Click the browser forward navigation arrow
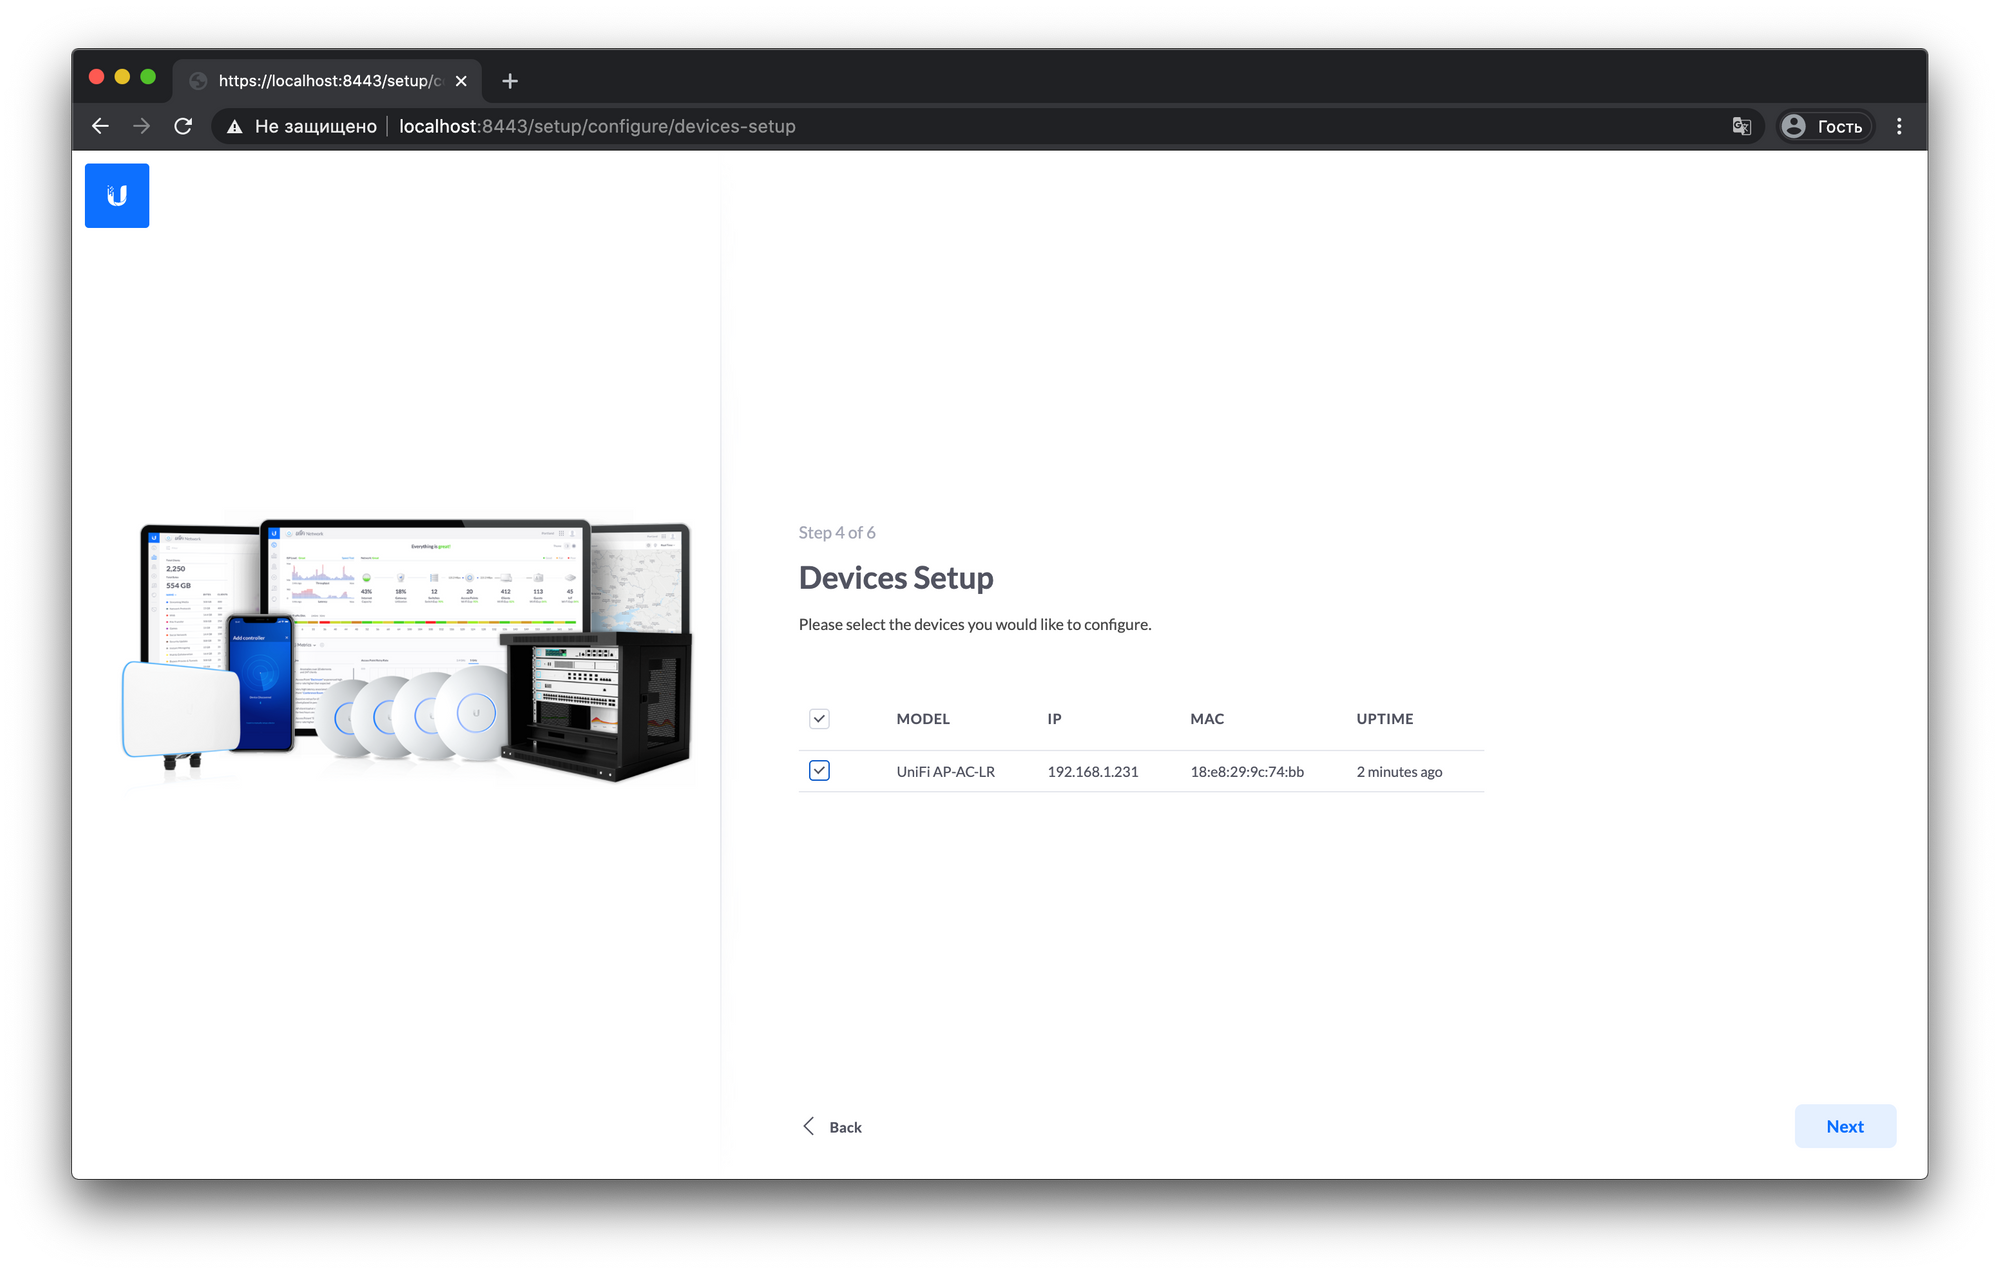 click(141, 125)
